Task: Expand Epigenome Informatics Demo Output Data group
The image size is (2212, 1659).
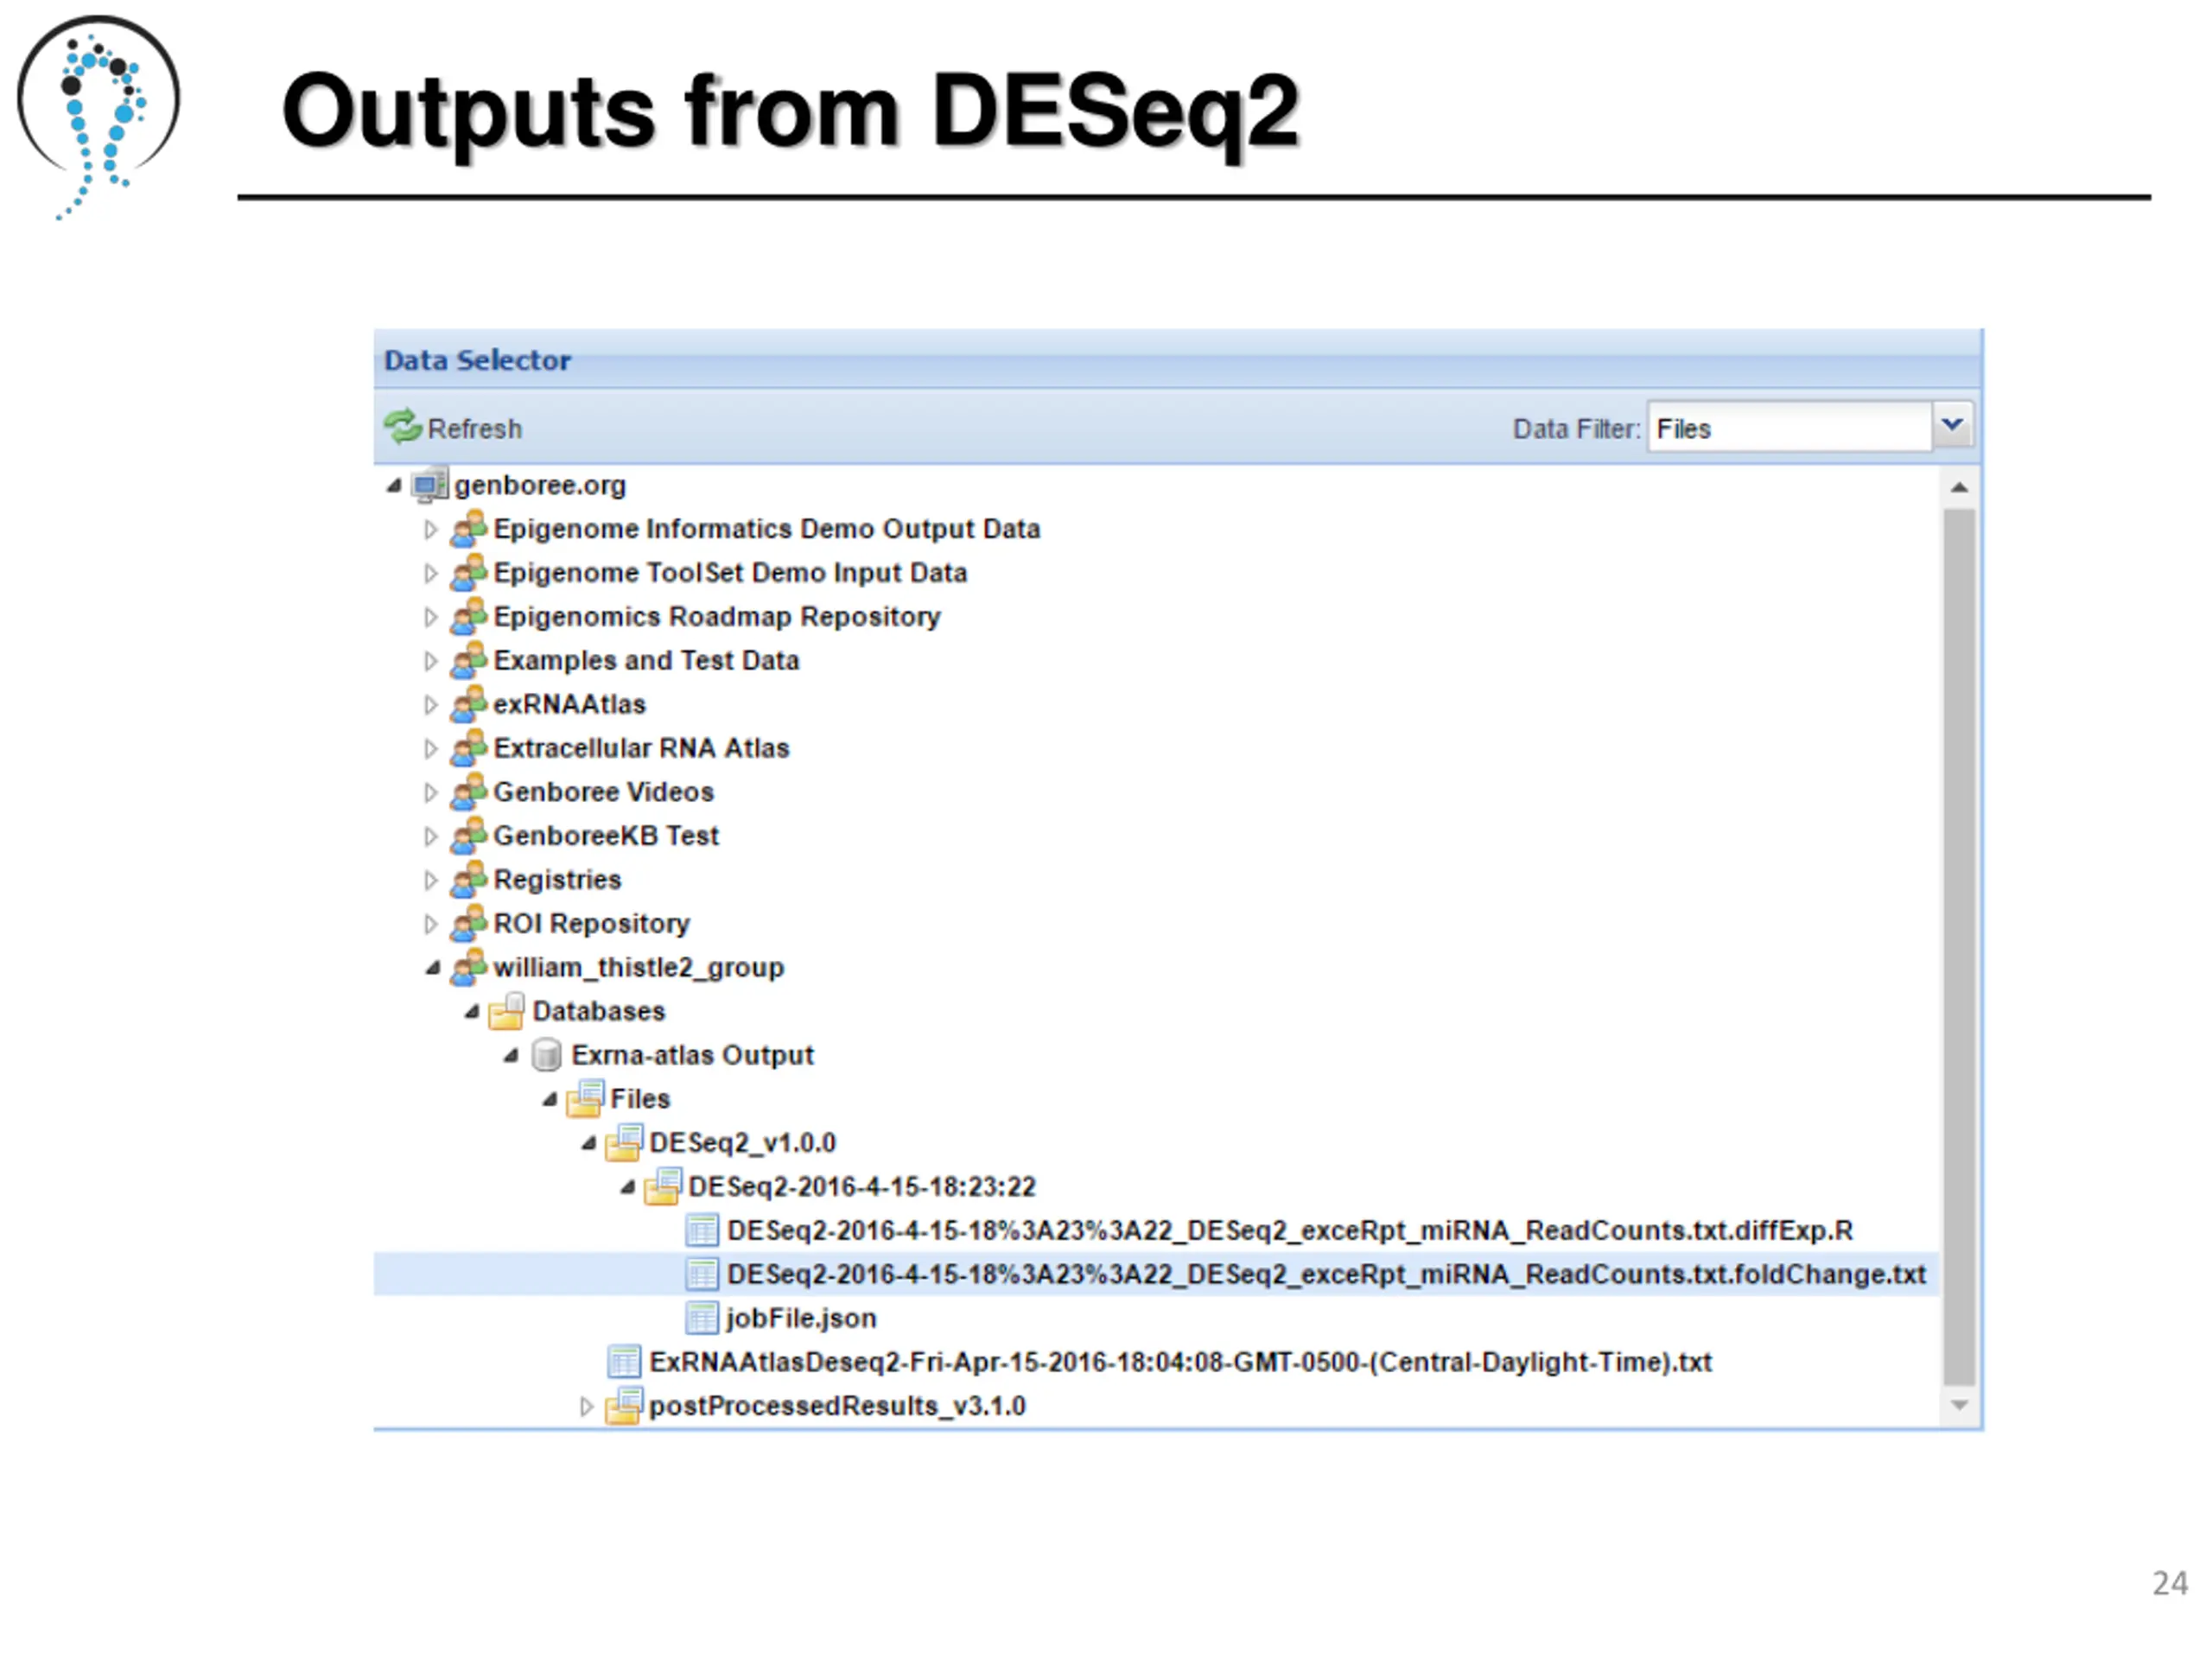Action: [430, 529]
